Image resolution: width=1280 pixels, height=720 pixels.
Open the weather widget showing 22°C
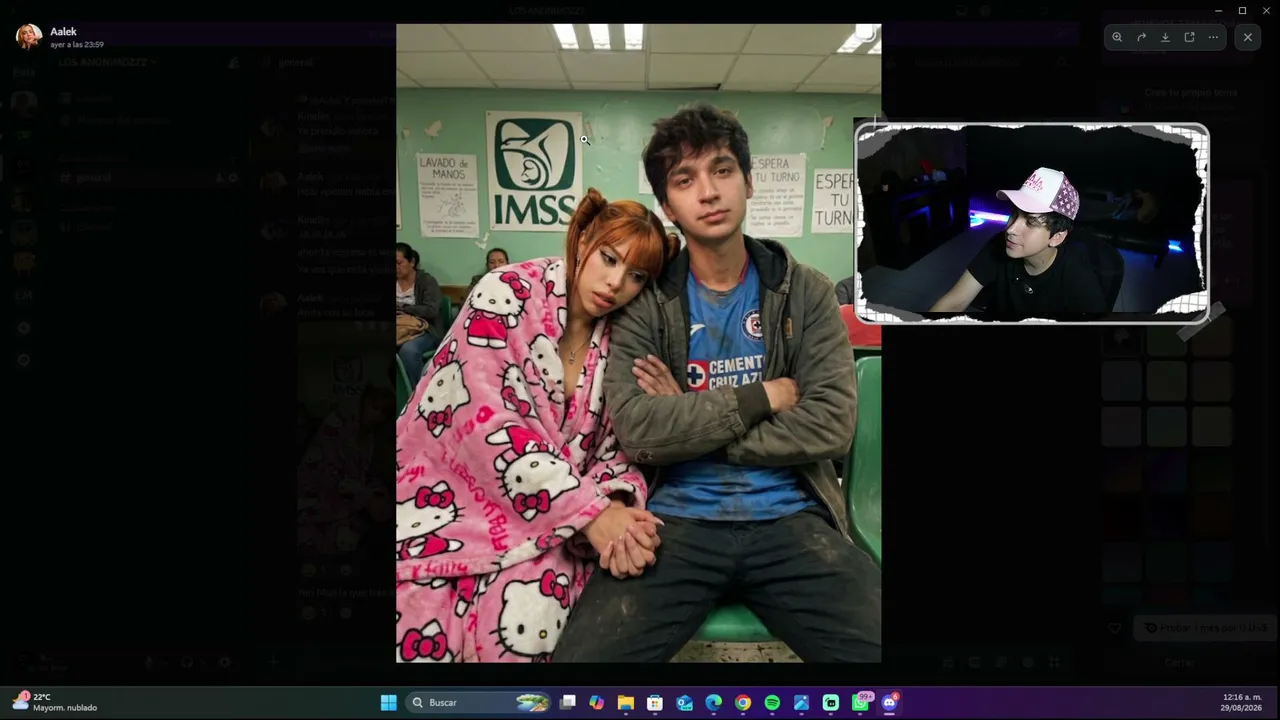click(56, 702)
